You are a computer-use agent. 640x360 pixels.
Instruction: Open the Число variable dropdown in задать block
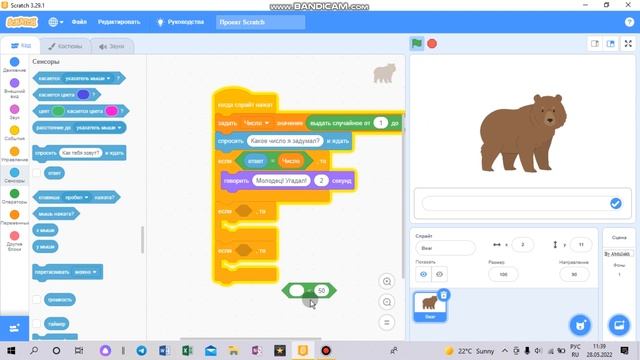point(257,123)
